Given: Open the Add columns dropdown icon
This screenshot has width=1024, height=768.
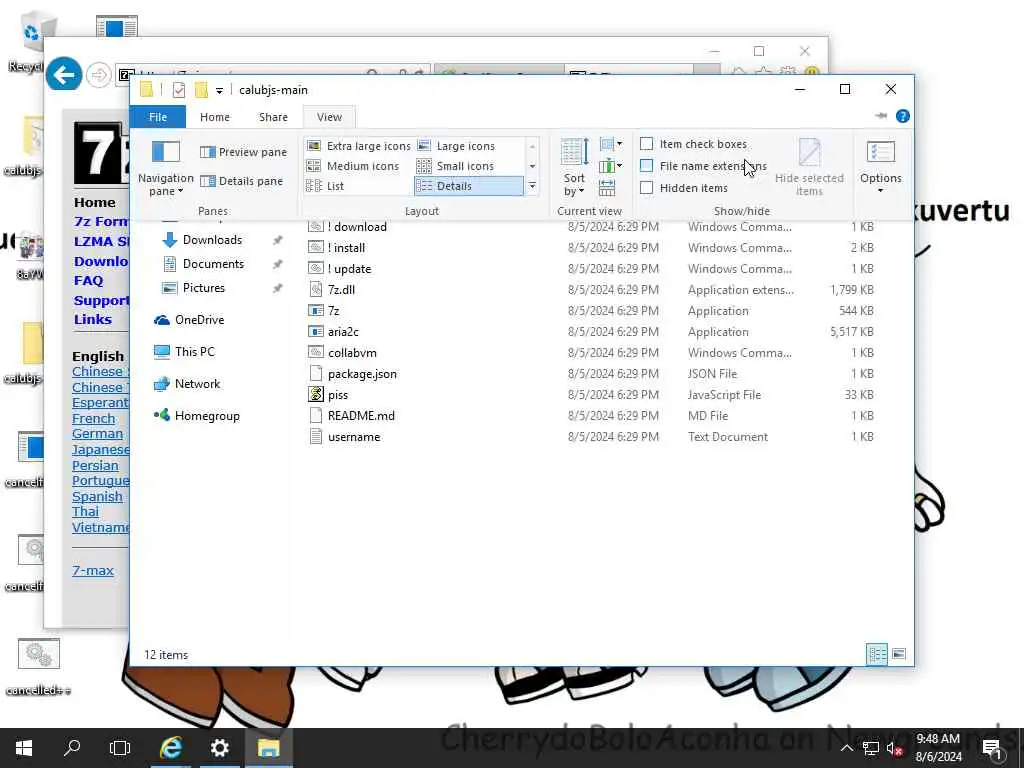Looking at the screenshot, I should 610,166.
